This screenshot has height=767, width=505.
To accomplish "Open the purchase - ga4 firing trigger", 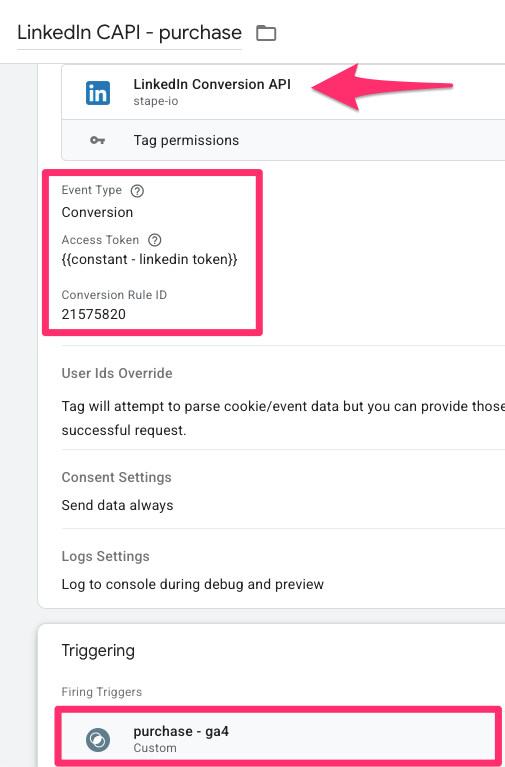I will pos(278,739).
